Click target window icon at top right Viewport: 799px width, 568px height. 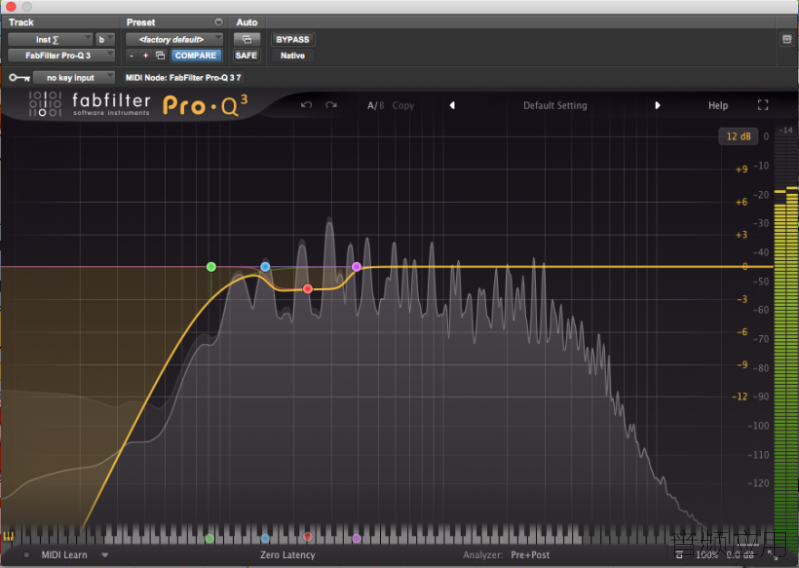click(x=786, y=39)
